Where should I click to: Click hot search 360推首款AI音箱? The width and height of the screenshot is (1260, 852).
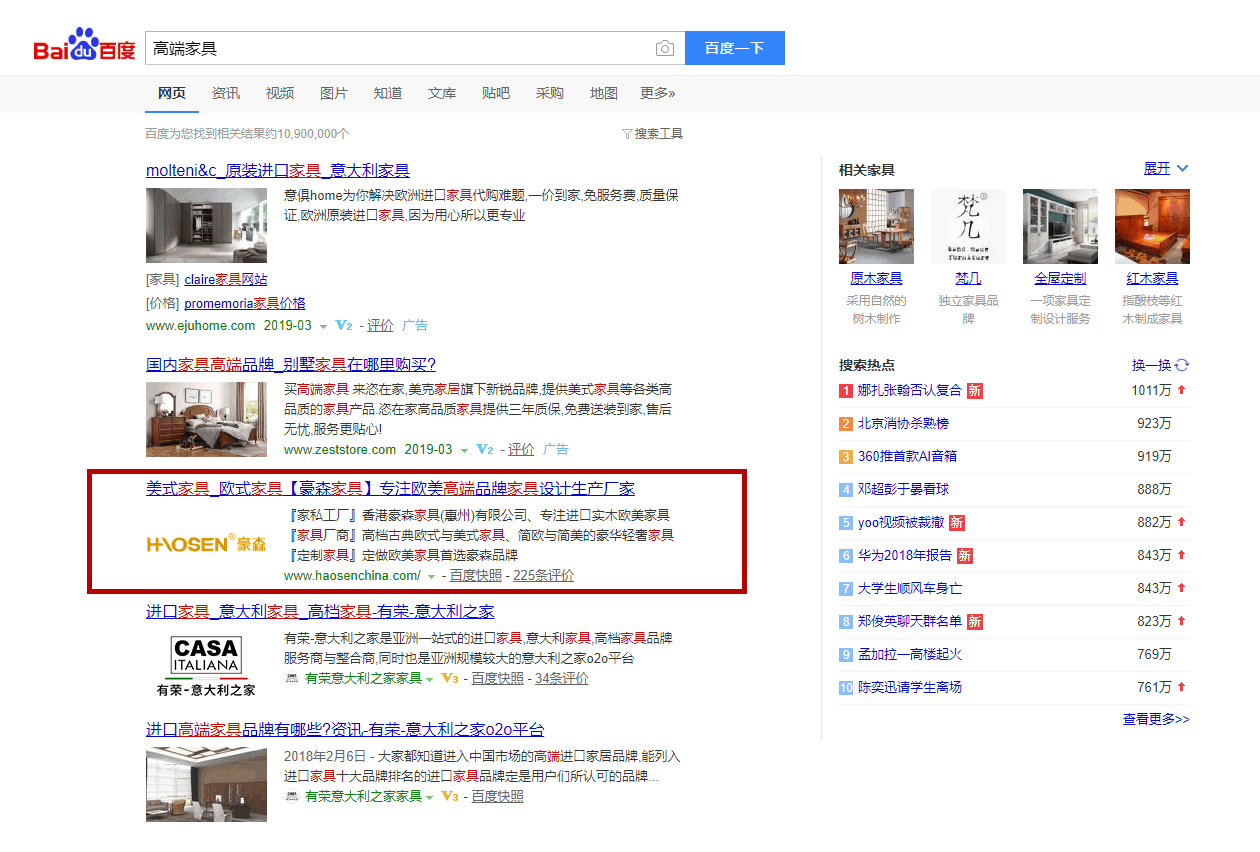pos(907,456)
